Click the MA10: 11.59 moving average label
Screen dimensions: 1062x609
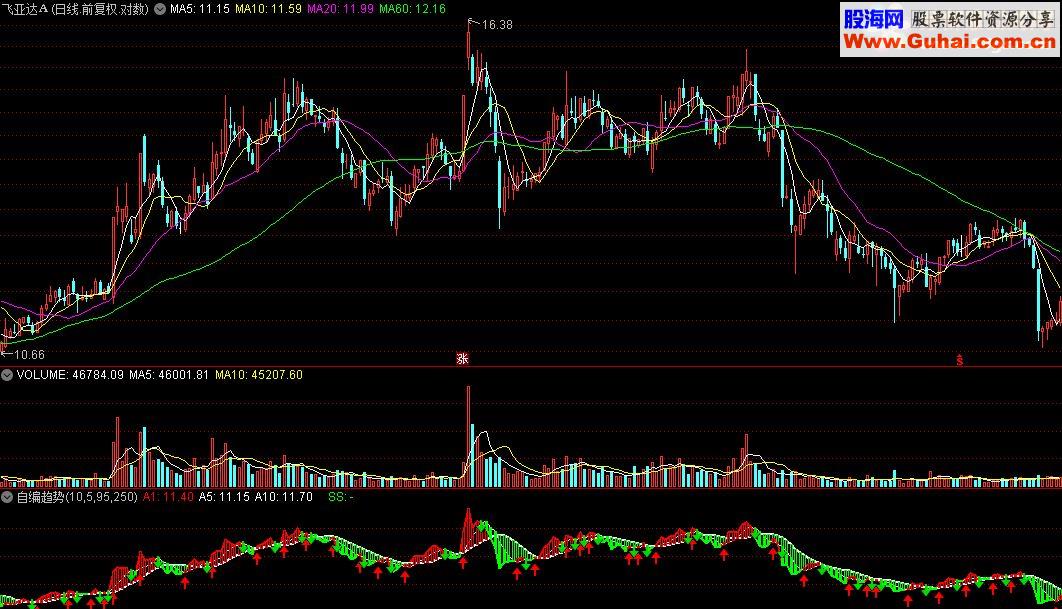tap(268, 9)
